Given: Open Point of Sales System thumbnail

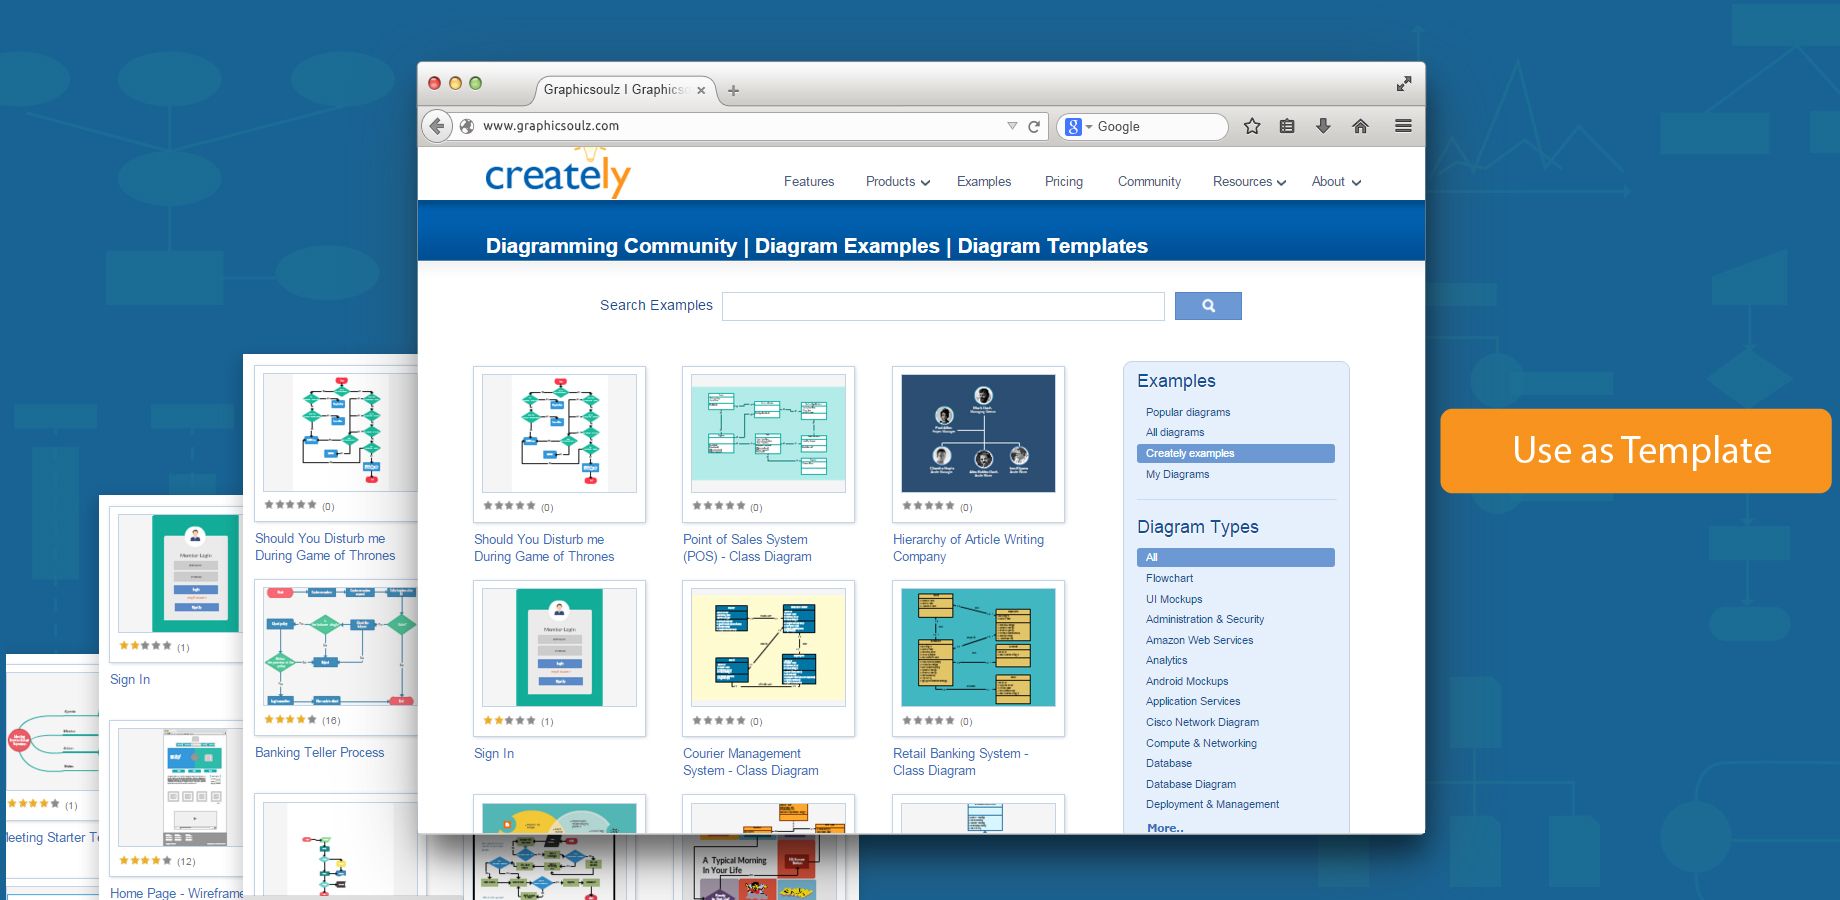Looking at the screenshot, I should point(768,433).
